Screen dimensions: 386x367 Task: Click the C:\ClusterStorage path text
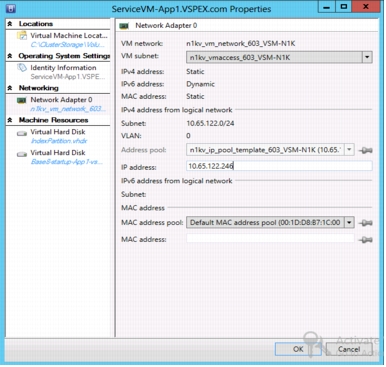coord(68,45)
